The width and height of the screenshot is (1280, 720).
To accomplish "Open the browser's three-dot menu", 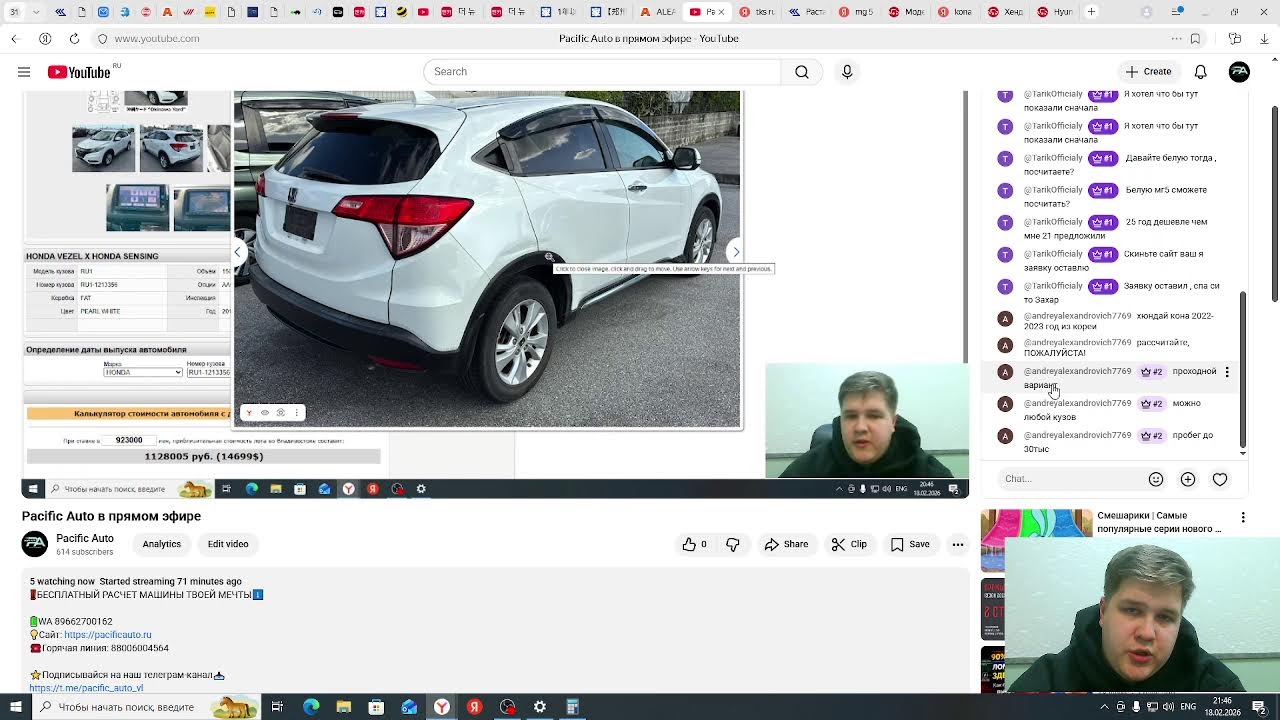I will (x=1177, y=39).
